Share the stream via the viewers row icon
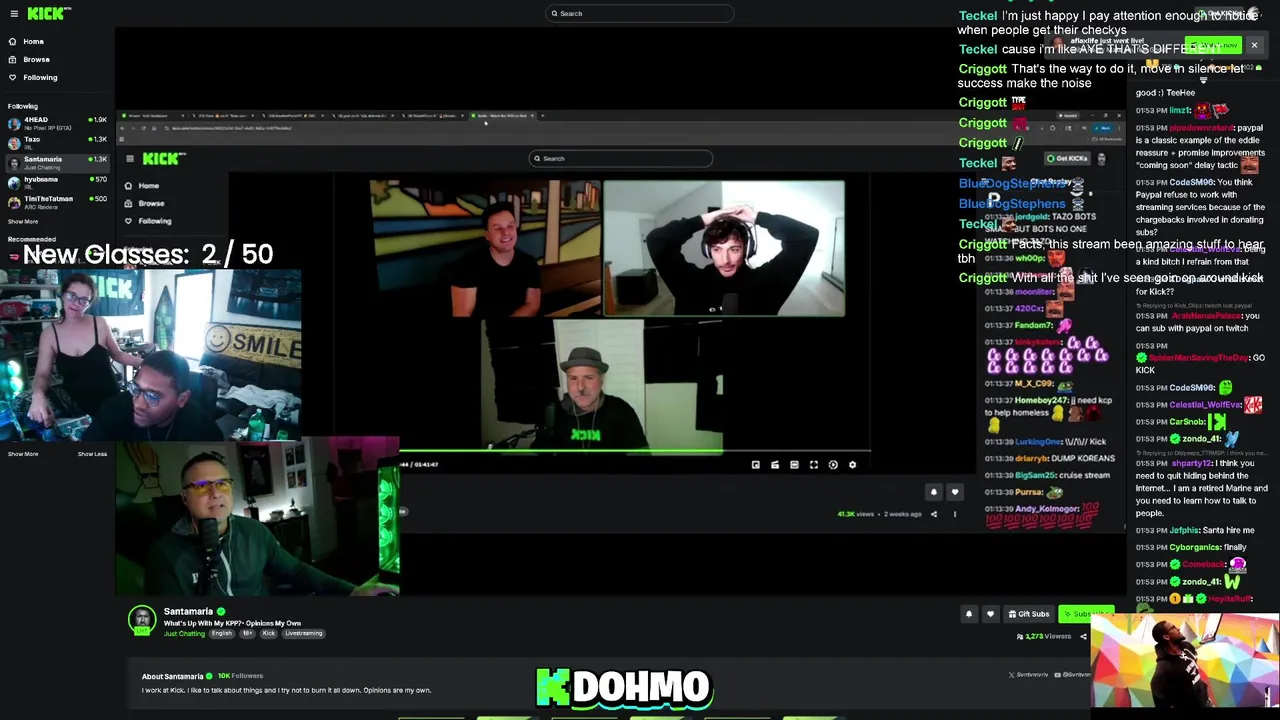The width and height of the screenshot is (1280, 720). (x=1083, y=636)
